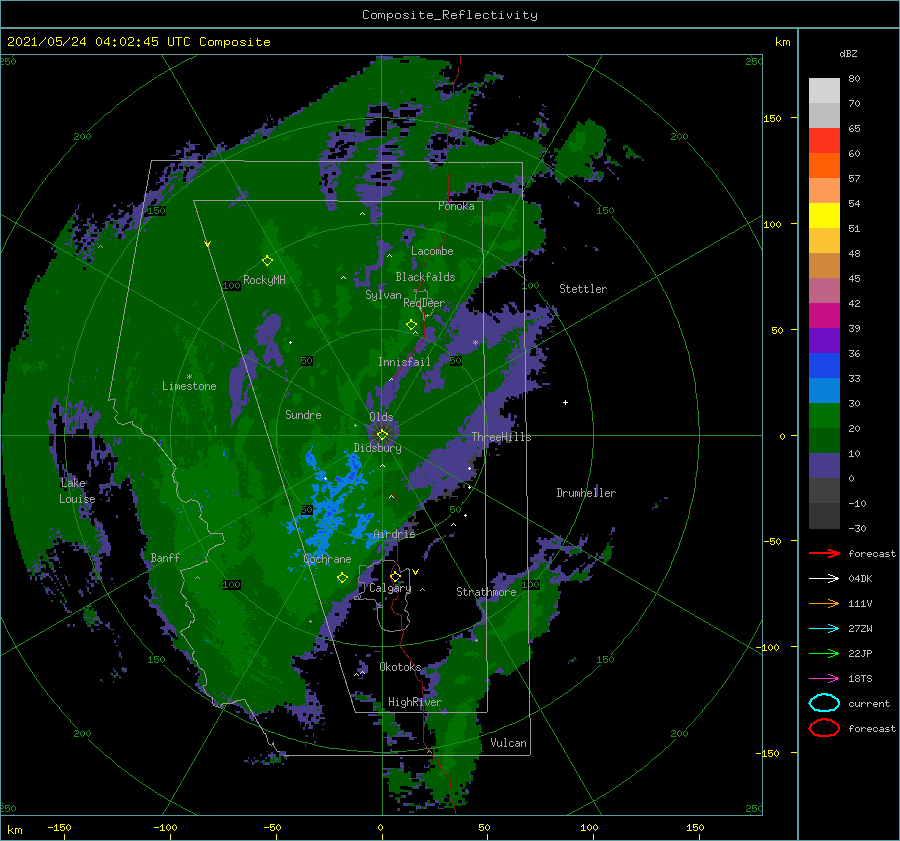Image resolution: width=900 pixels, height=841 pixels.
Task: Click the Strathmore label
Action: point(486,592)
